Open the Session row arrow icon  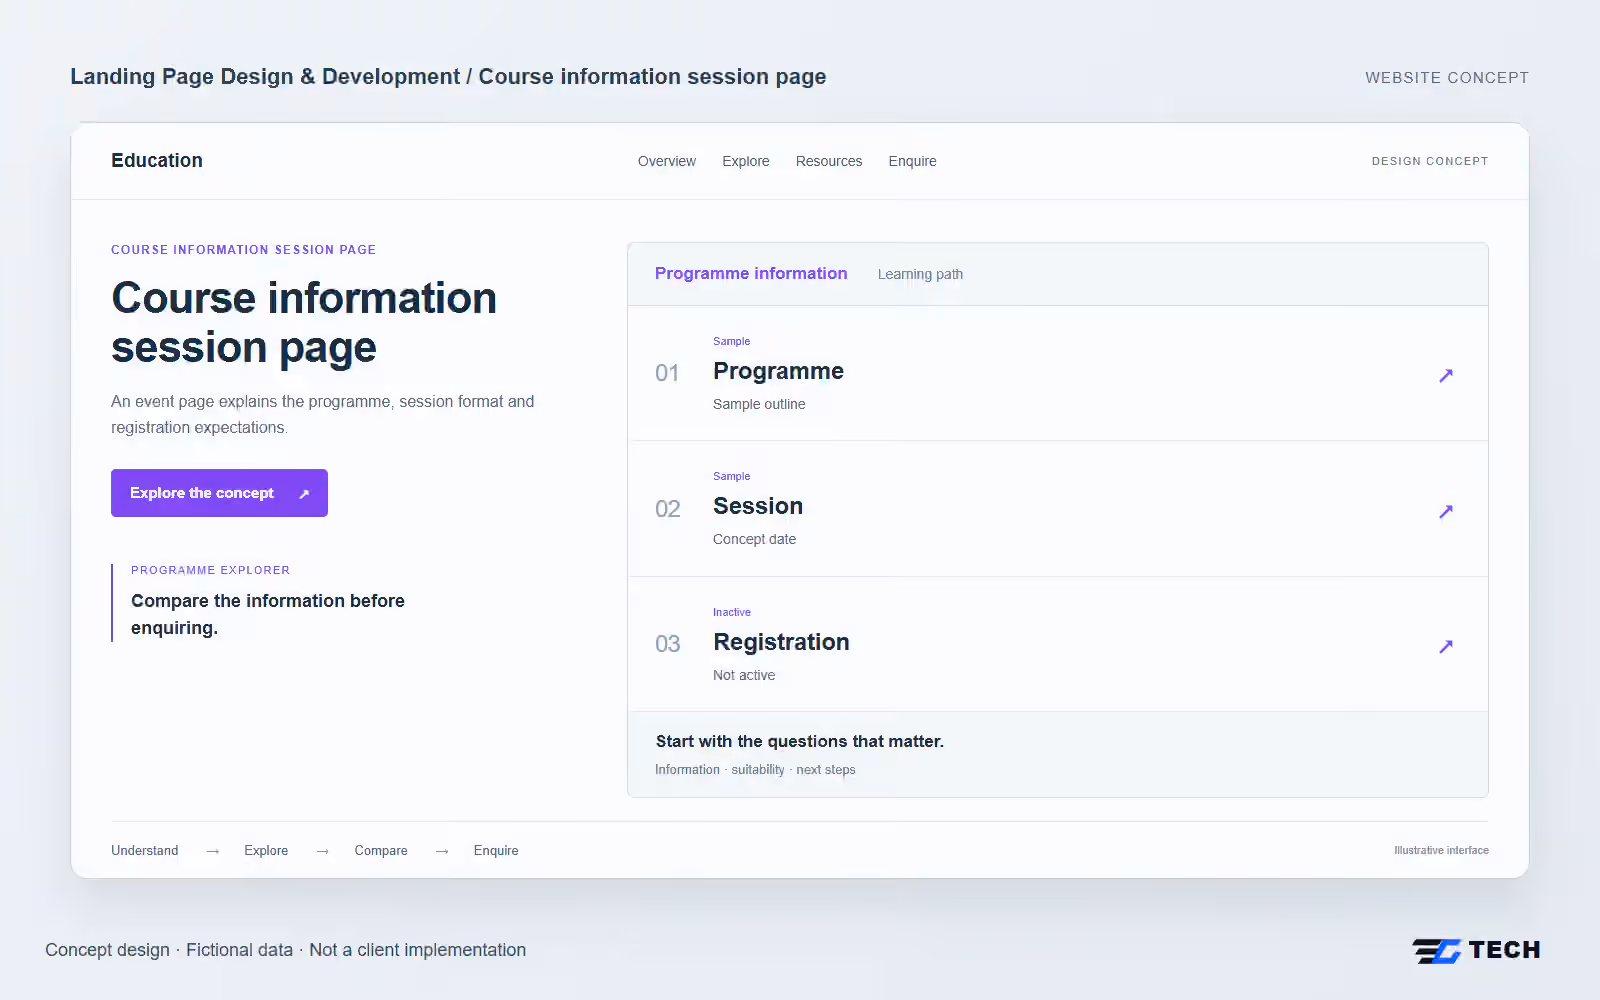click(x=1446, y=512)
